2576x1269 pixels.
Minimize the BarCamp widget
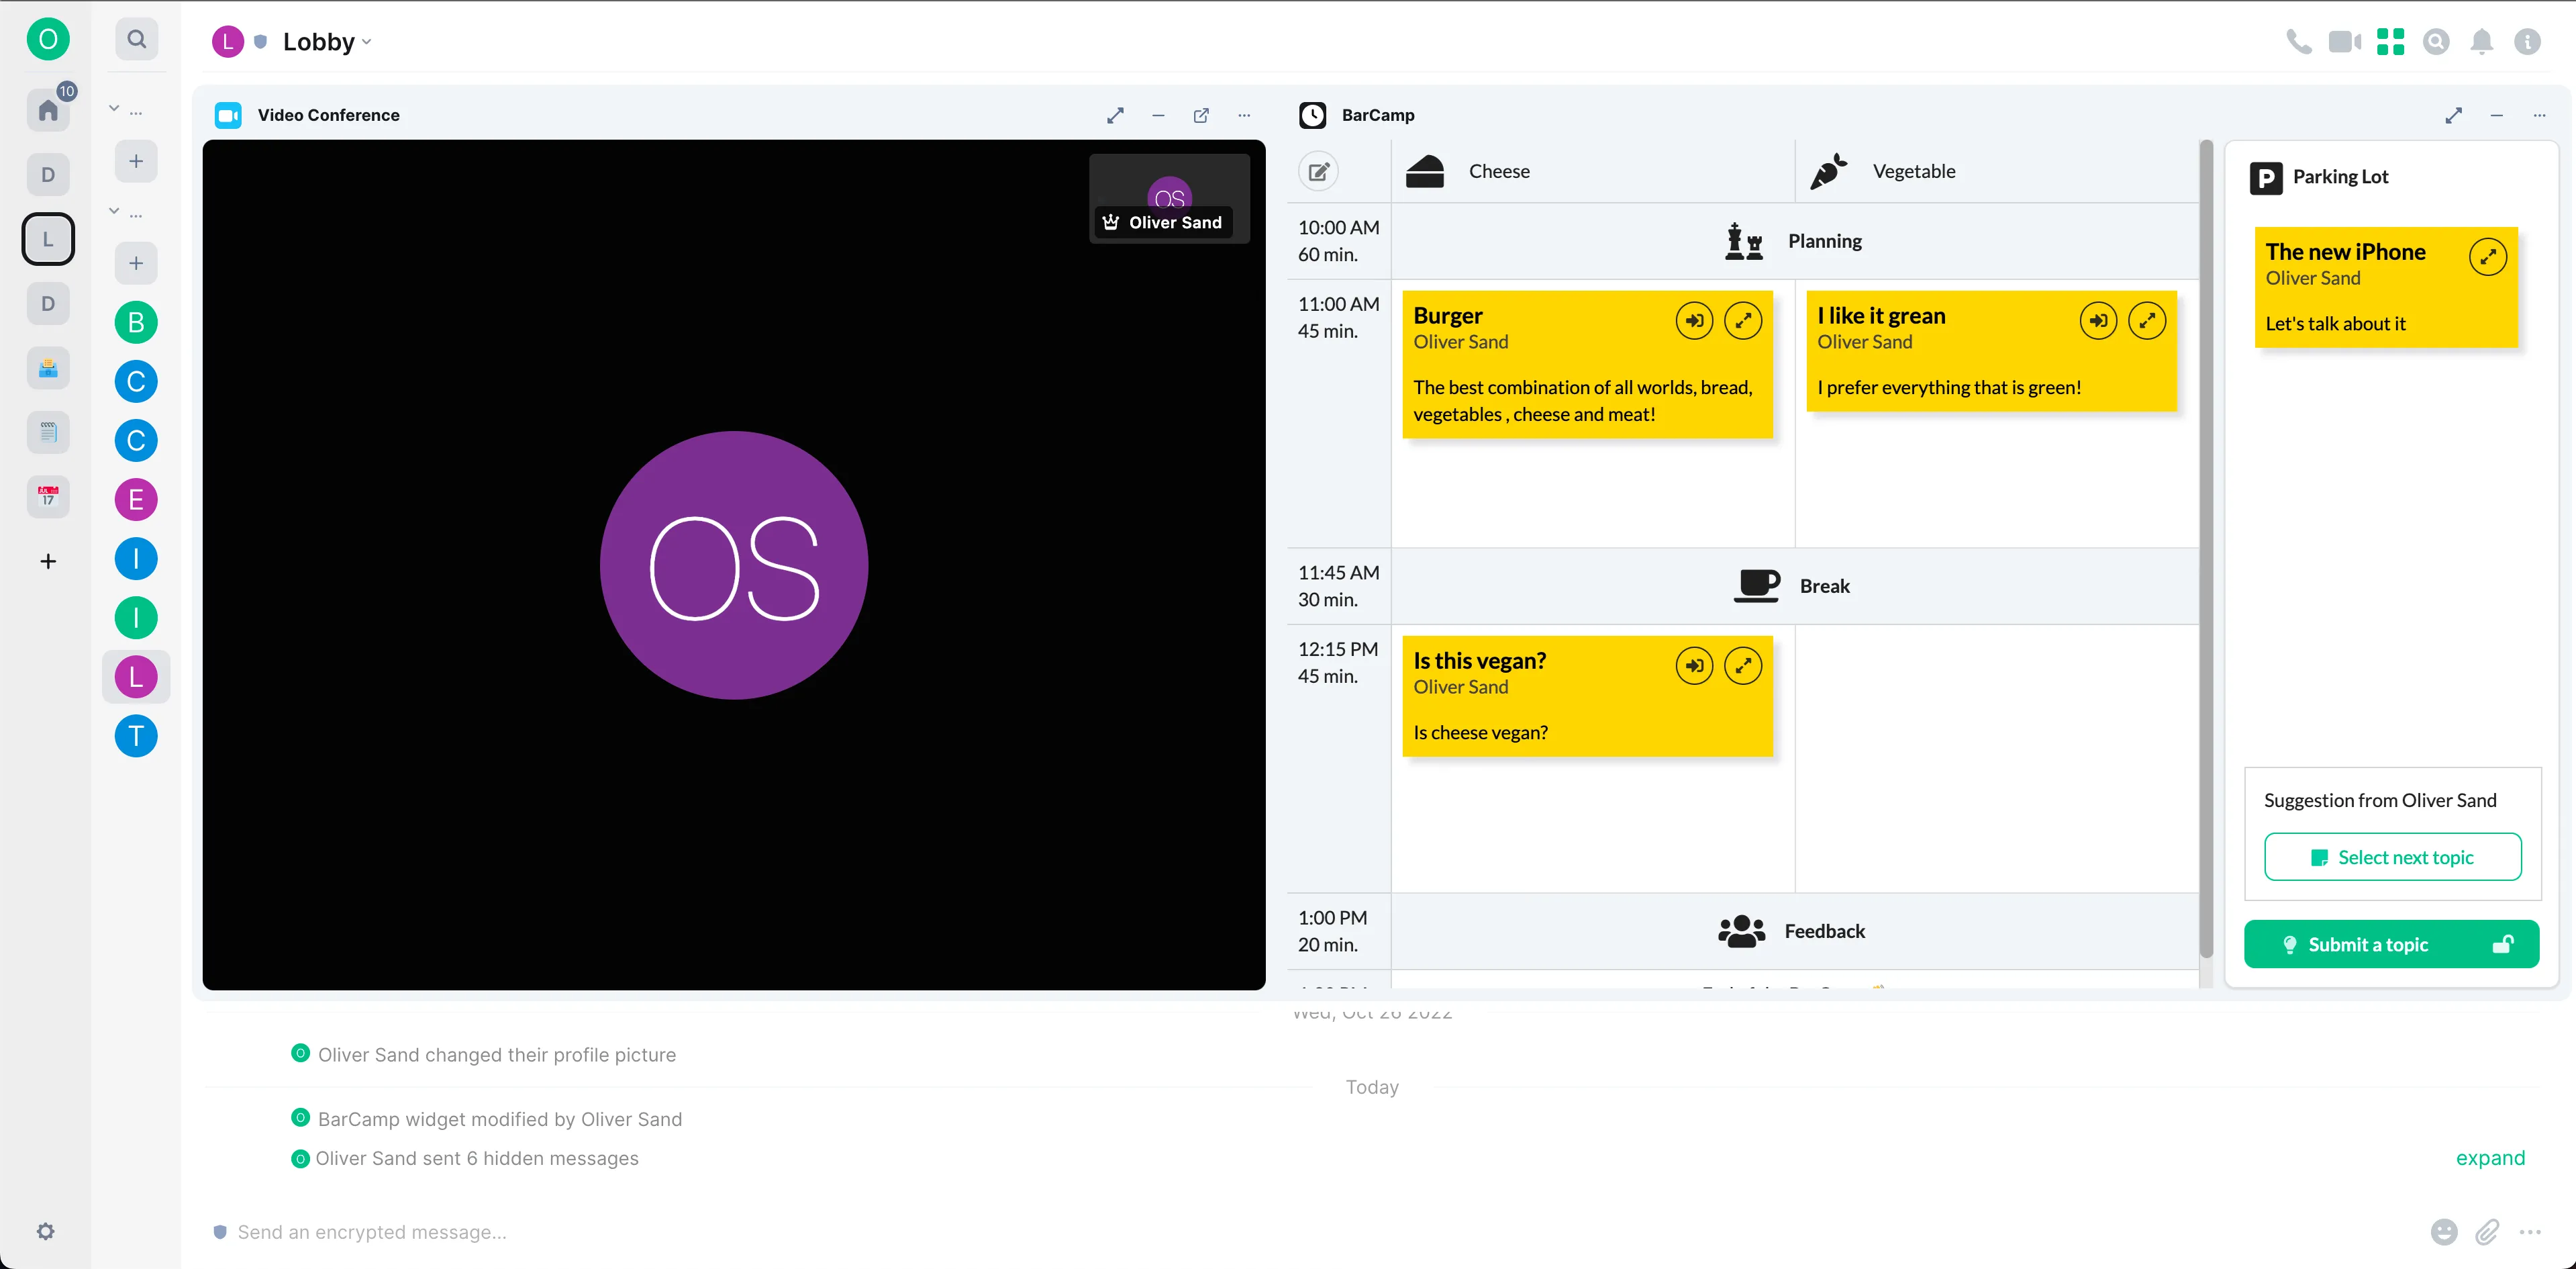coord(2496,115)
